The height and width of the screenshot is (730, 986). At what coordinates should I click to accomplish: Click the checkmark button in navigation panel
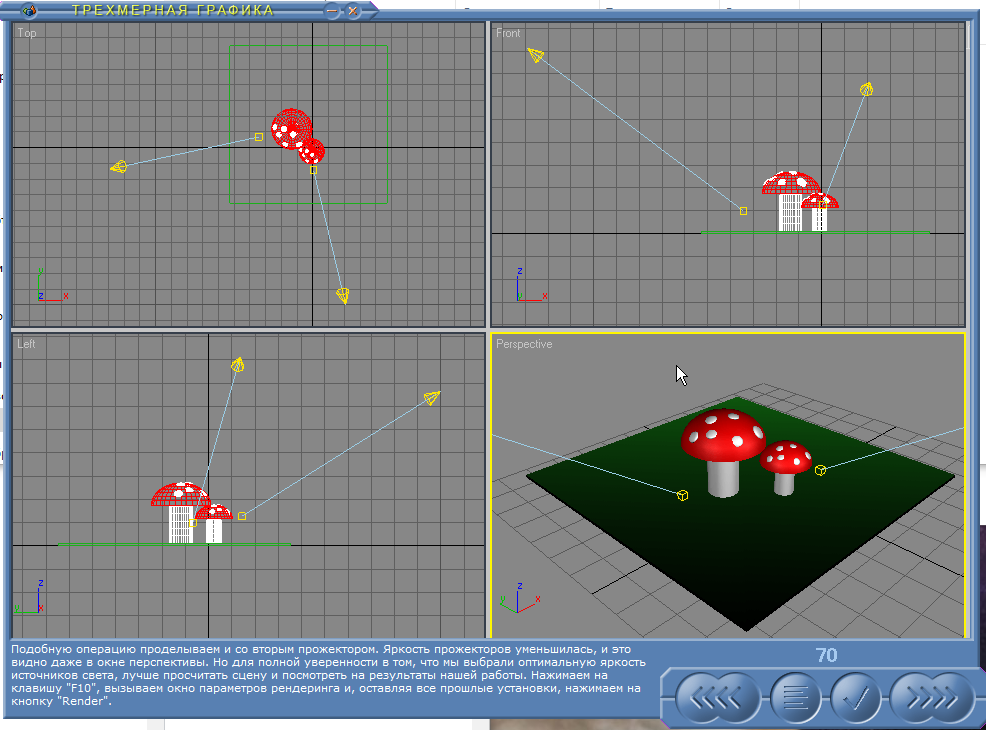pyautogui.click(x=855, y=699)
